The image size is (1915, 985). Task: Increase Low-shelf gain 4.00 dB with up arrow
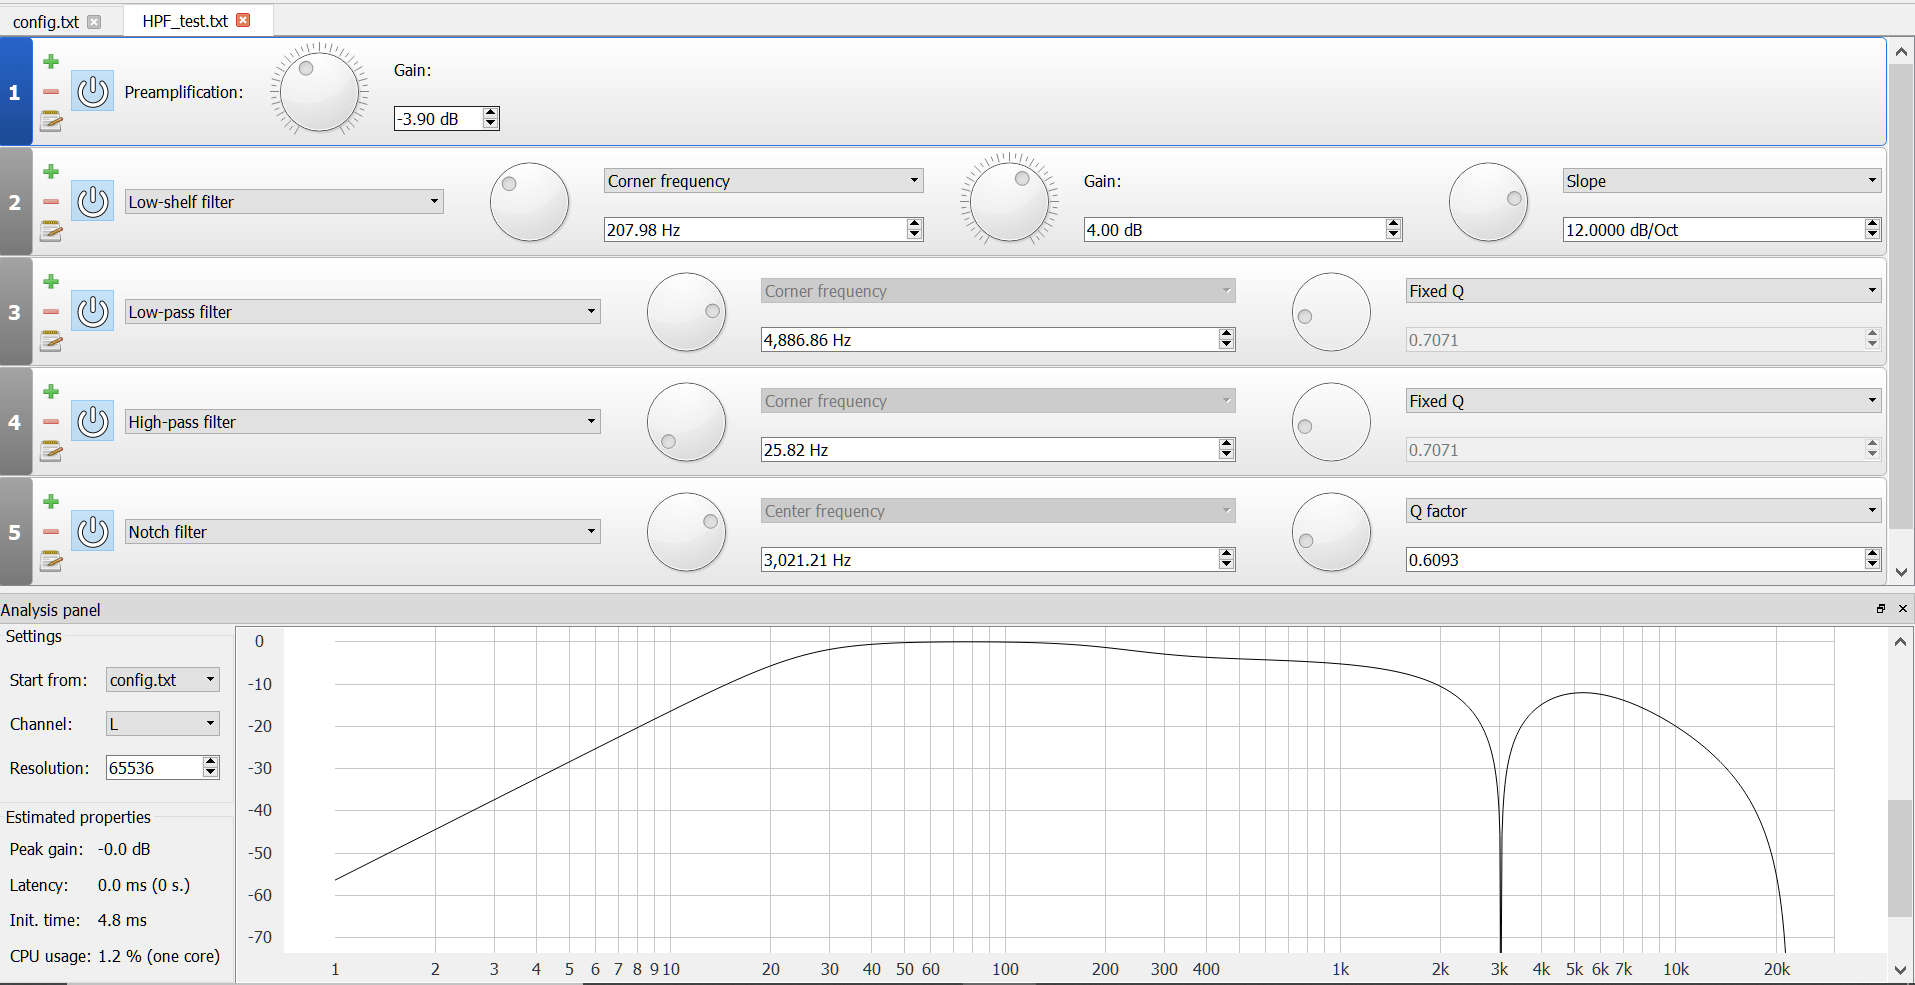coord(1393,224)
